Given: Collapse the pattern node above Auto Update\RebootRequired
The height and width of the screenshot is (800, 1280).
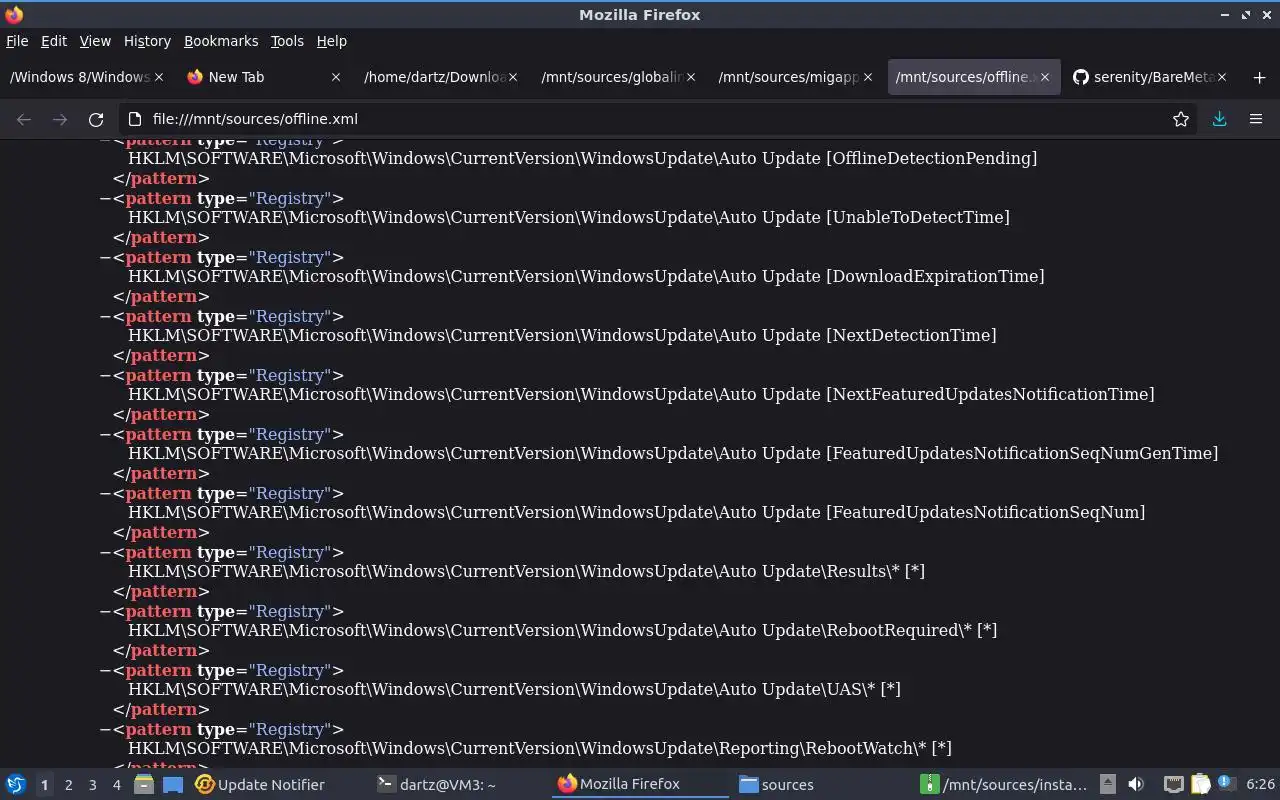Looking at the screenshot, I should tap(104, 611).
